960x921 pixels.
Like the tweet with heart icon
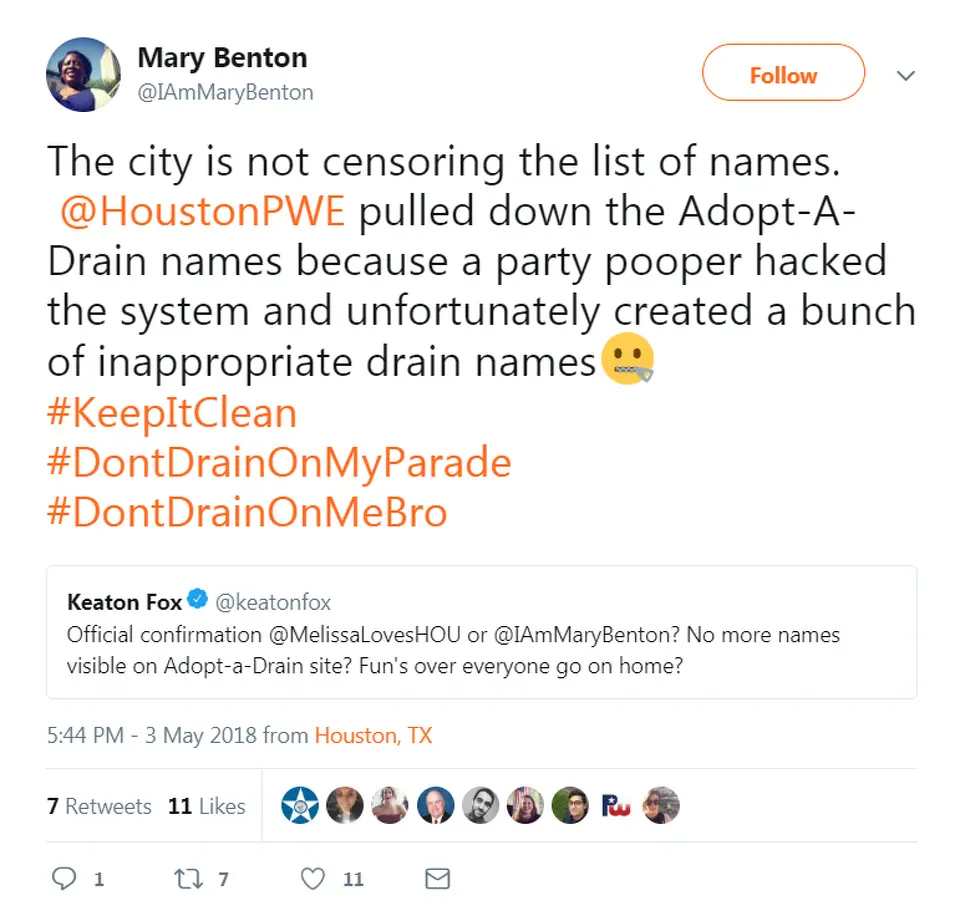point(314,879)
